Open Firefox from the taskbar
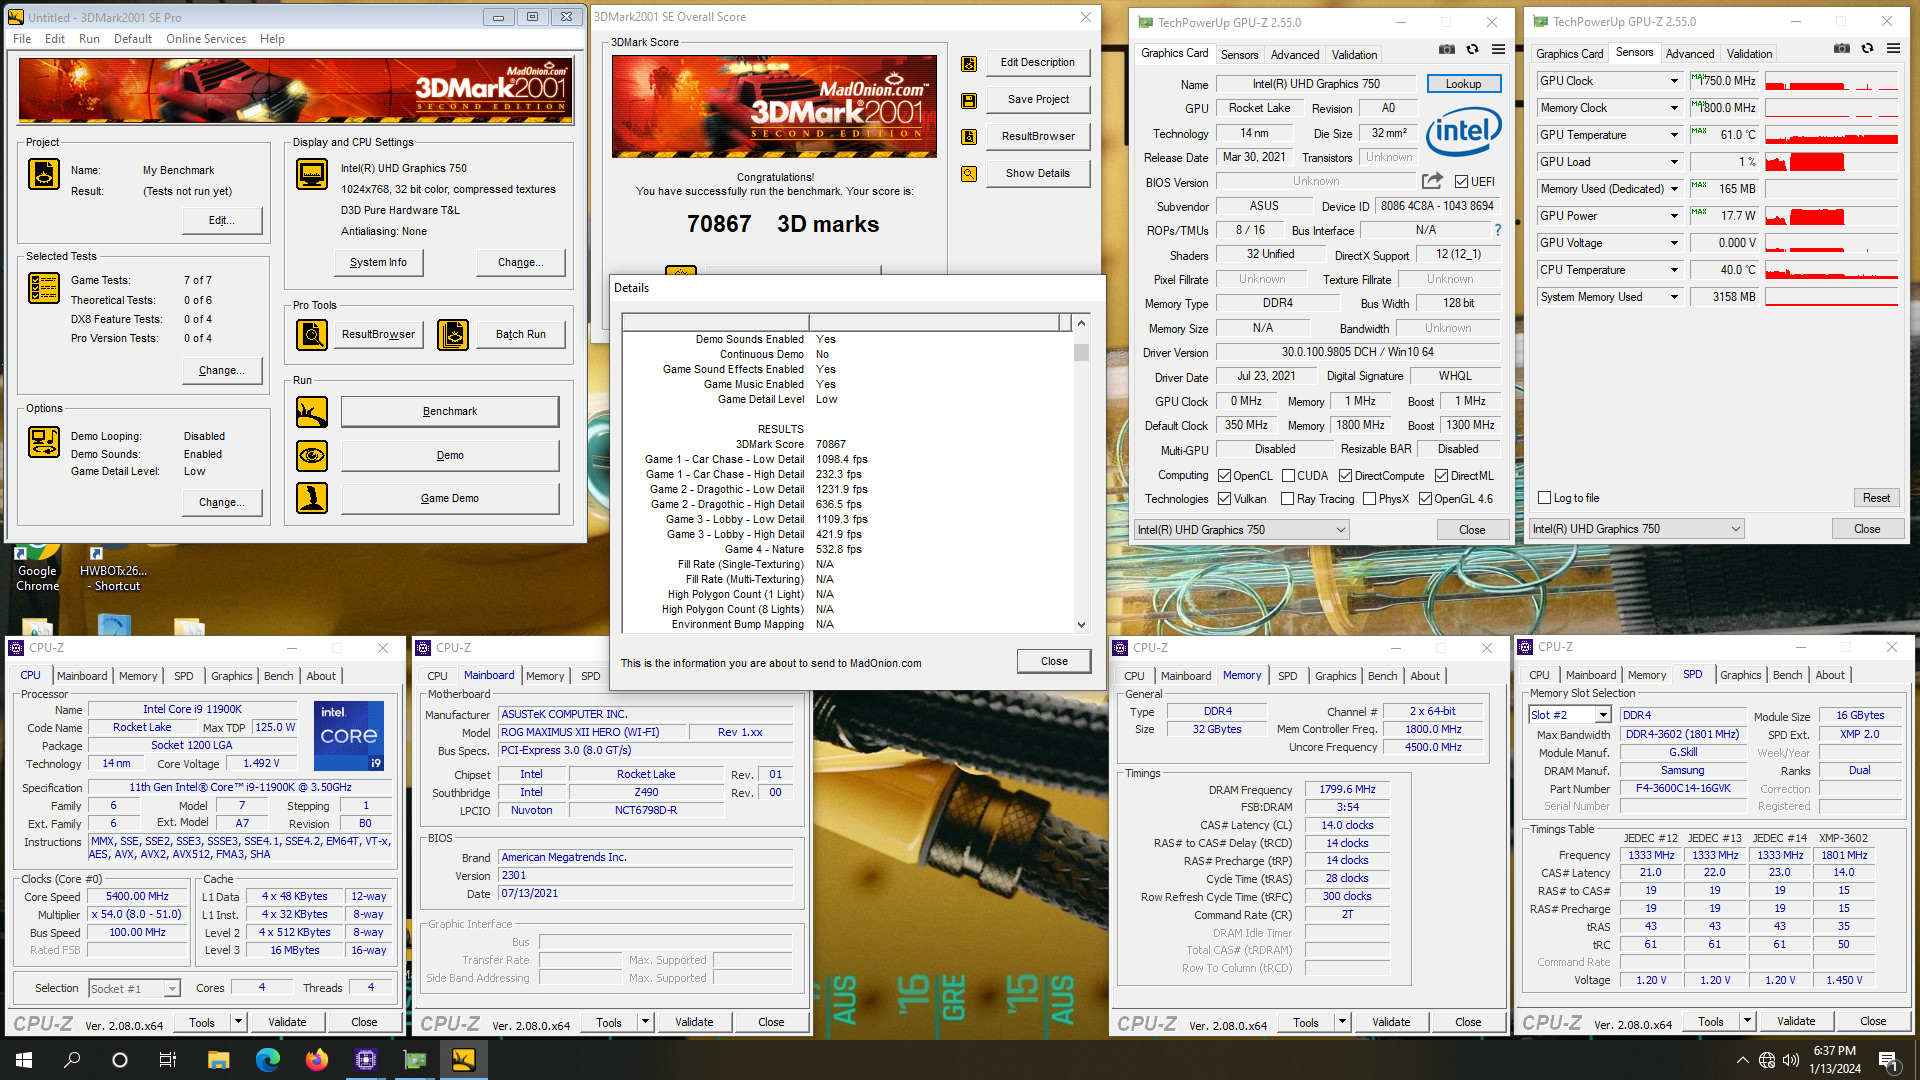 point(316,1060)
